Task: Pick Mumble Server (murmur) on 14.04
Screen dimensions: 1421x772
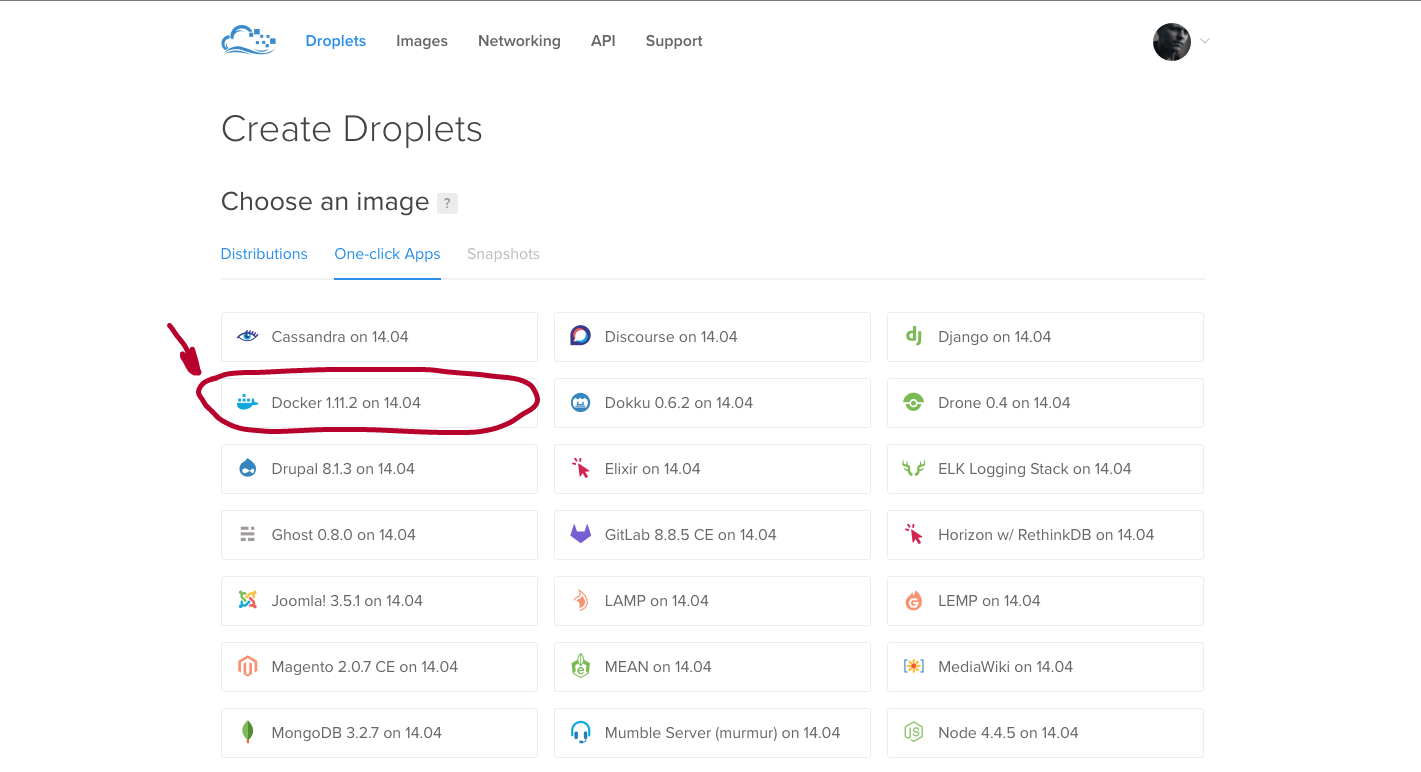Action: coord(712,733)
